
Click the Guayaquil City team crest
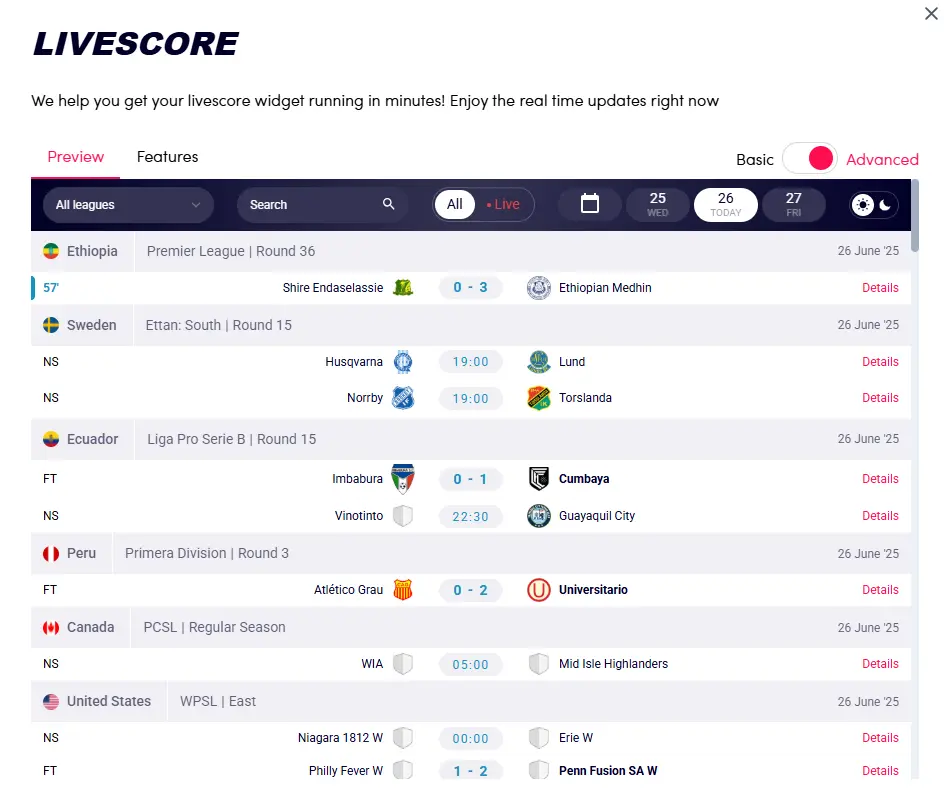(539, 516)
